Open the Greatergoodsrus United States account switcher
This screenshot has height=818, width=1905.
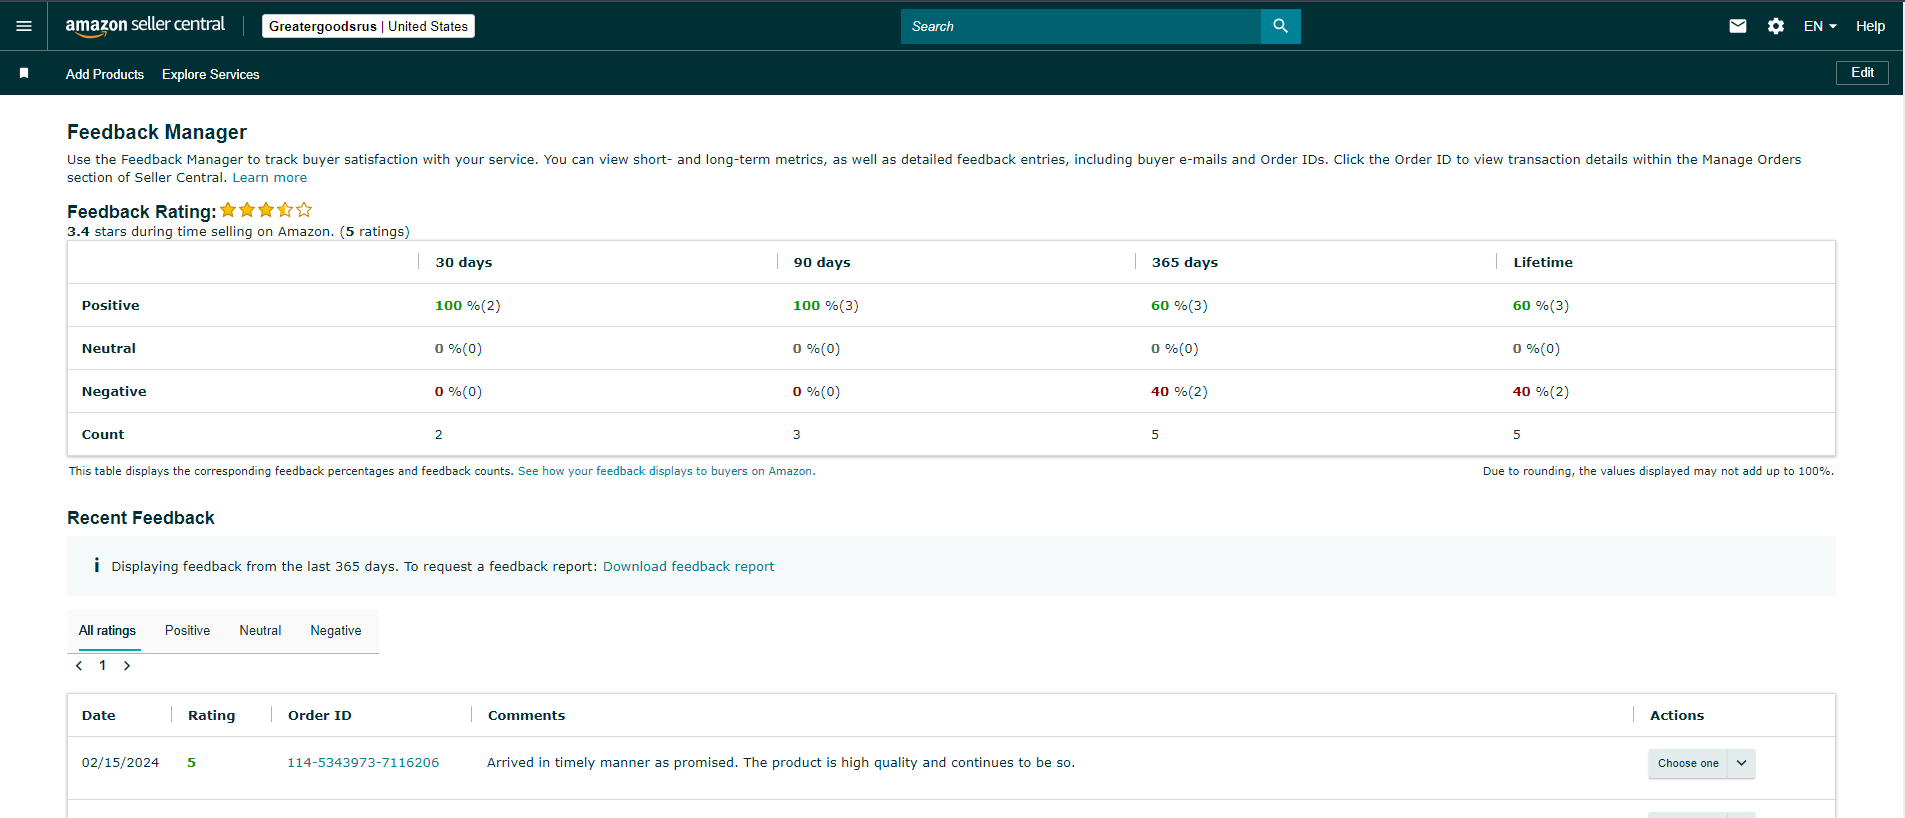[368, 26]
